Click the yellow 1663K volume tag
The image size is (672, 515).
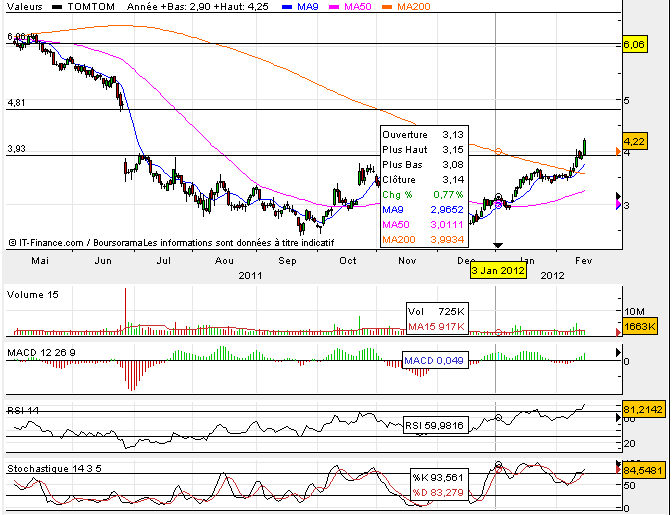tap(640, 326)
